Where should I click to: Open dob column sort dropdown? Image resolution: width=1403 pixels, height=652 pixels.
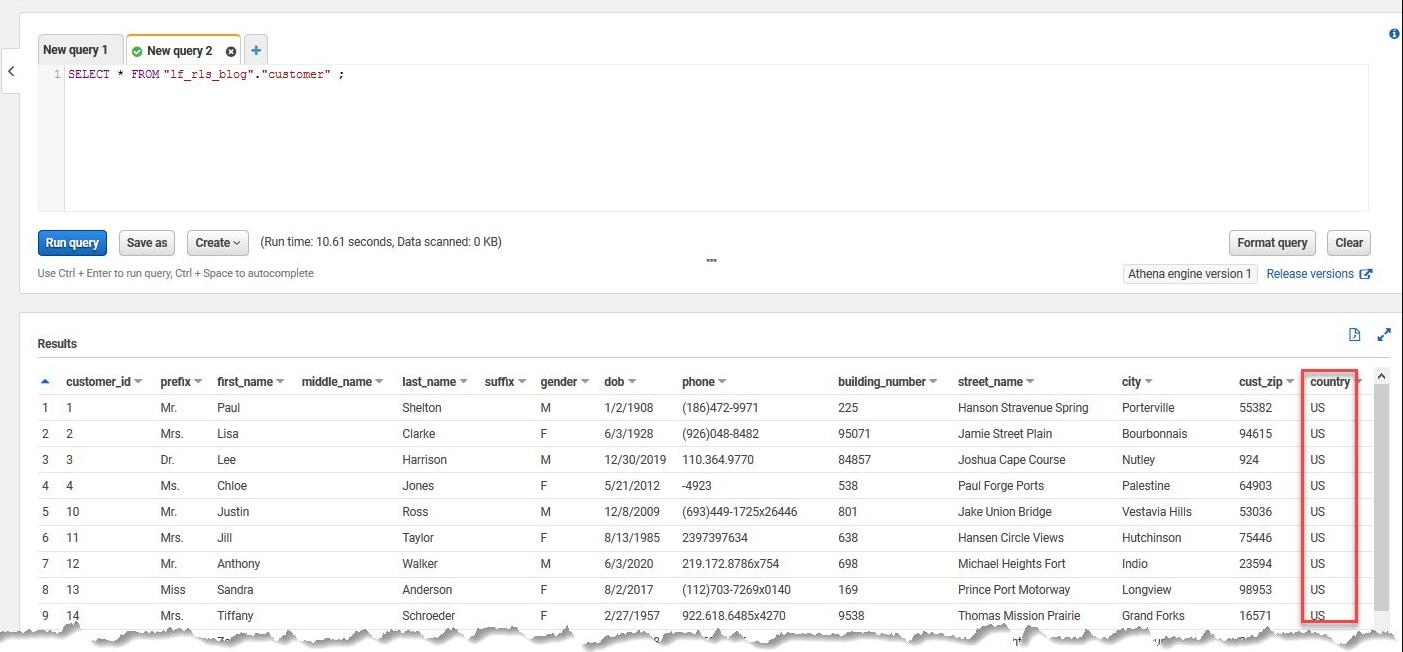[x=632, y=382]
